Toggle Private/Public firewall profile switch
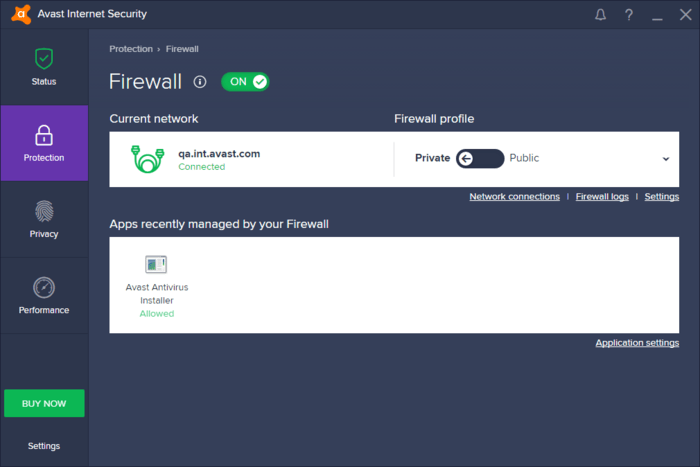Image resolution: width=700 pixels, height=467 pixels. [480, 158]
